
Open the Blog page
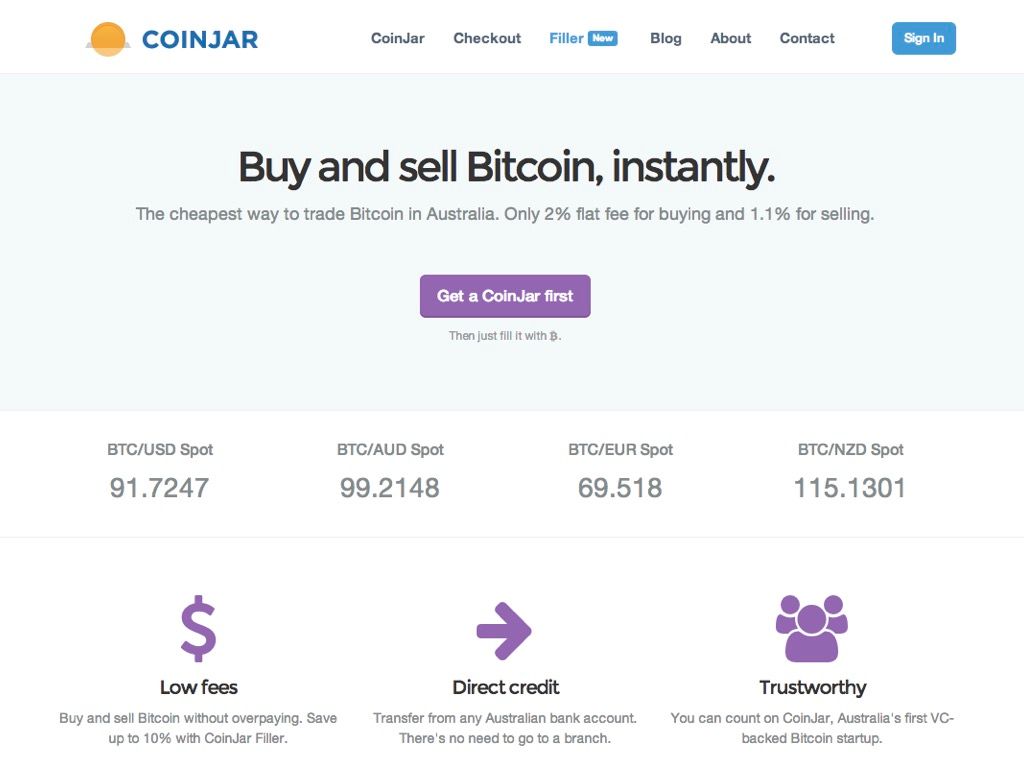pyautogui.click(x=665, y=39)
